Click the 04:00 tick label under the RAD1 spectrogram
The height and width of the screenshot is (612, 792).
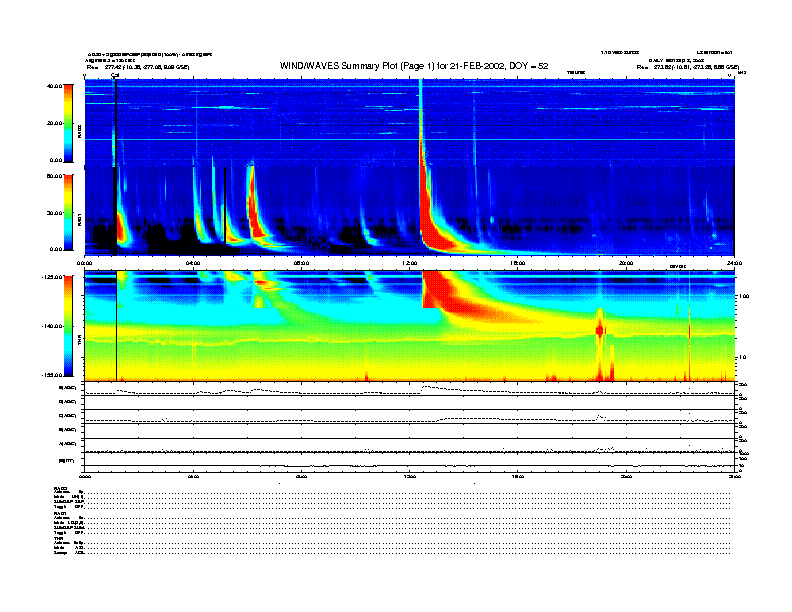[x=193, y=263]
